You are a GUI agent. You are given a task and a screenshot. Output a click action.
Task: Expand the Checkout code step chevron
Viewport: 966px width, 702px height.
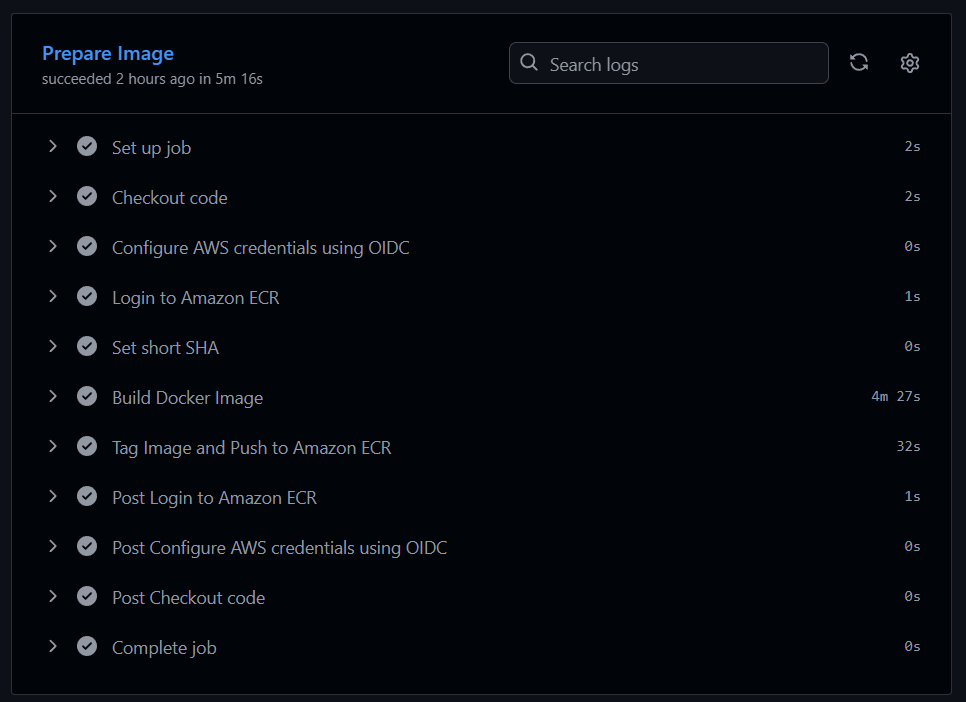(x=53, y=197)
